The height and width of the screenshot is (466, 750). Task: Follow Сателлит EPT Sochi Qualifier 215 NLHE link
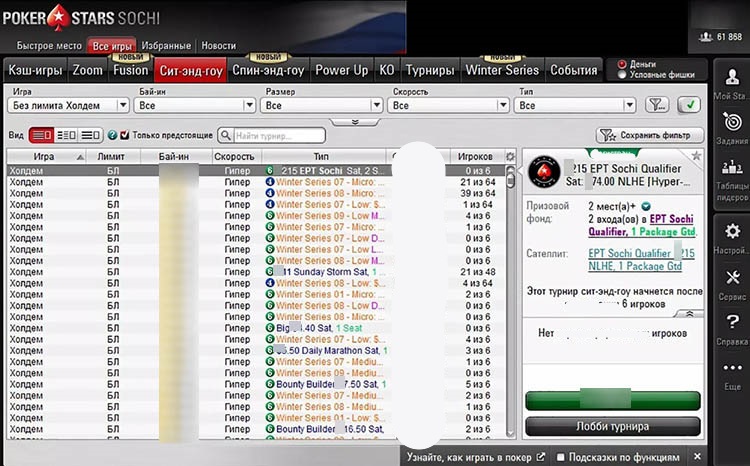(641, 259)
